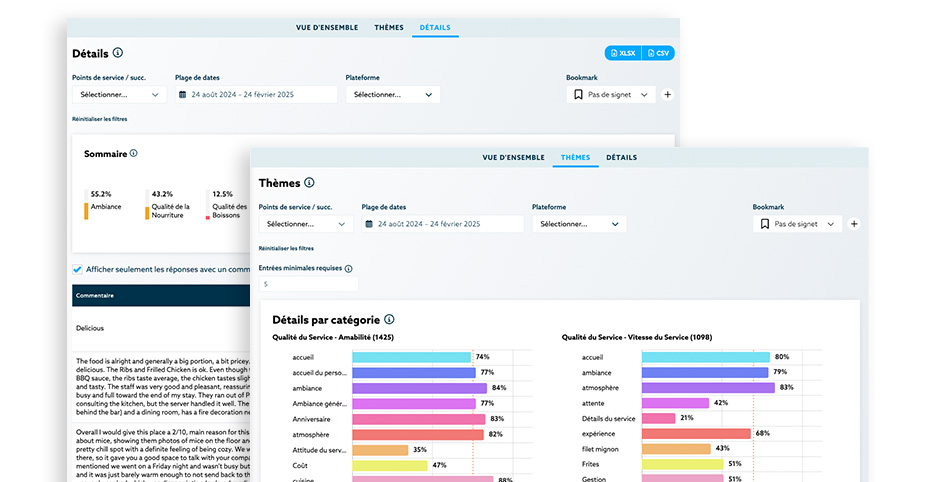Click accueil 74% bar in Amabilité chart
The height and width of the screenshot is (482, 930).
(412, 357)
